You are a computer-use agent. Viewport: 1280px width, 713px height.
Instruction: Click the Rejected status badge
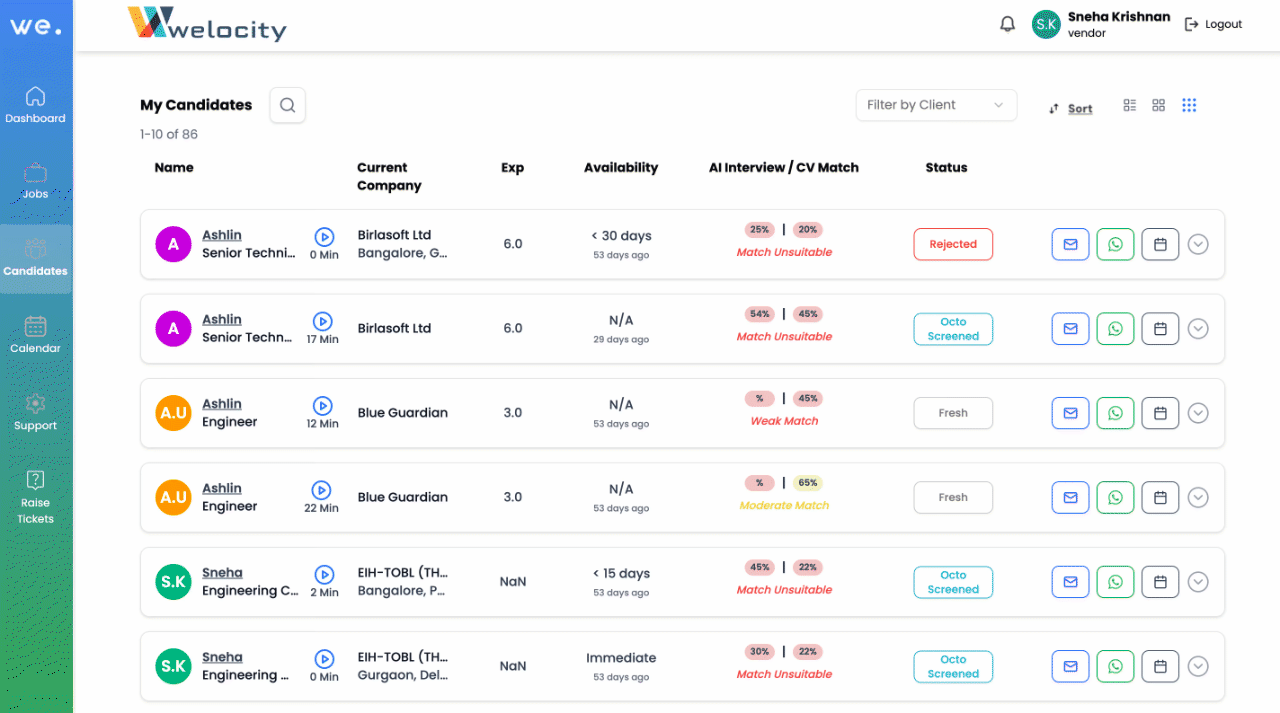tap(952, 244)
